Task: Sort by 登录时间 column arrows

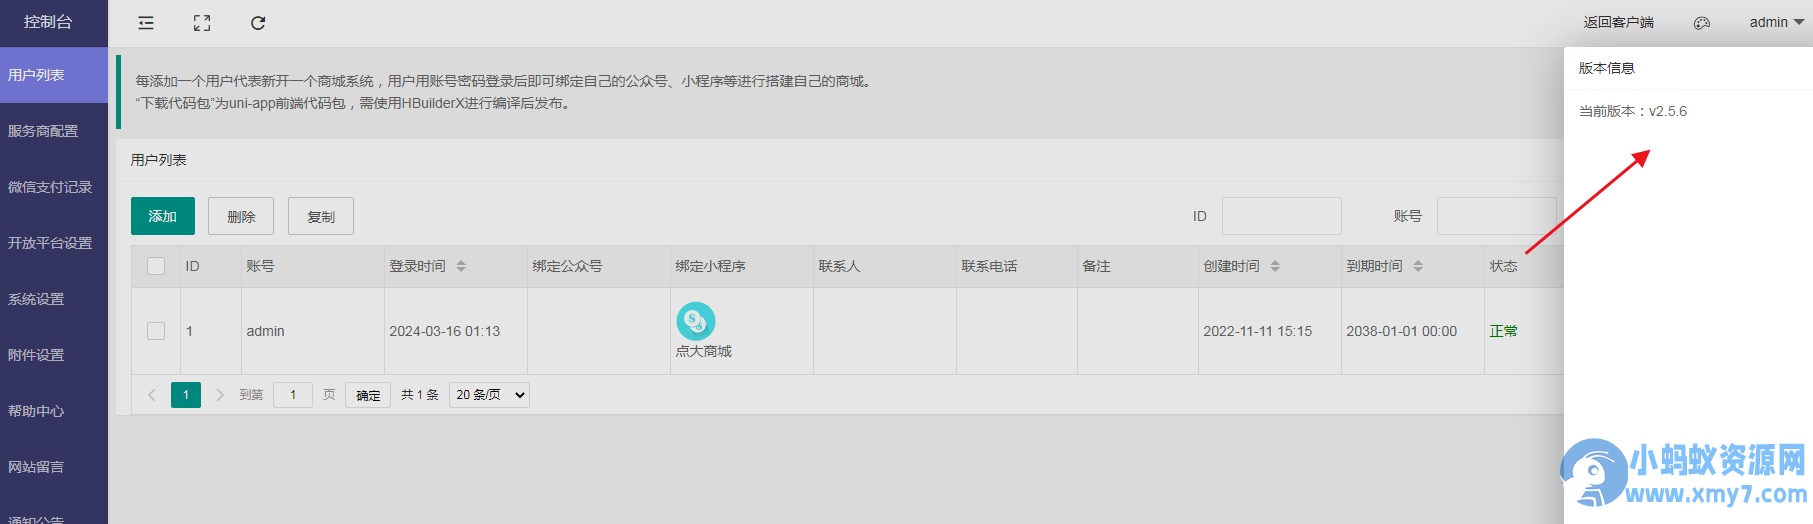Action: click(461, 266)
